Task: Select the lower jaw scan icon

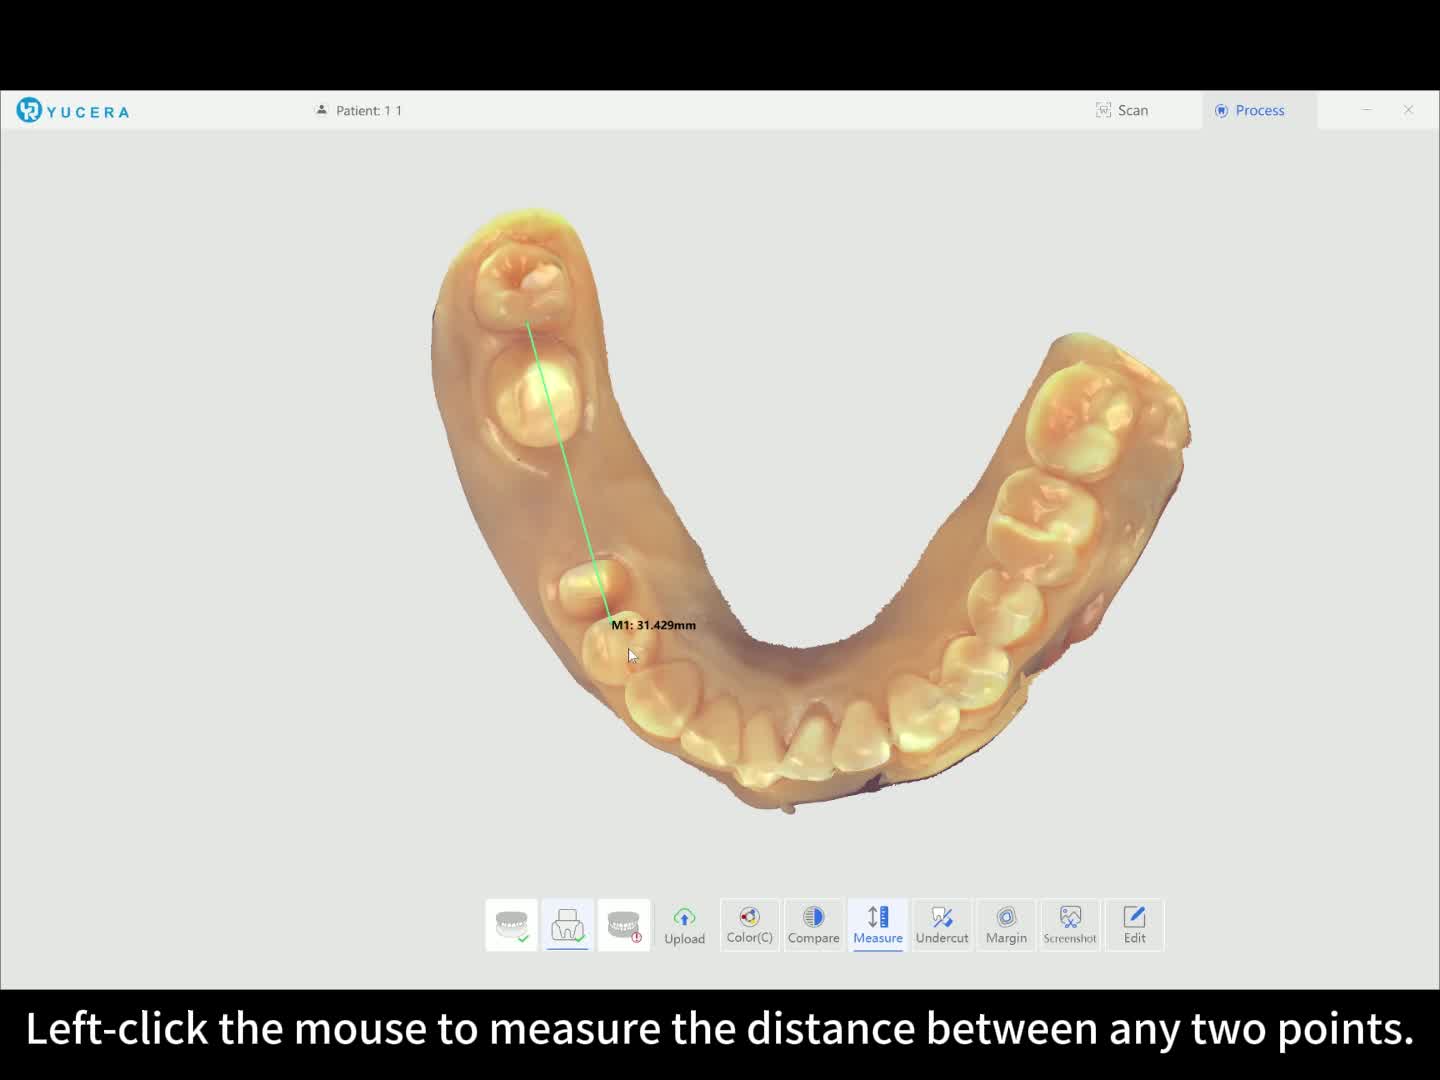Action: [x=567, y=925]
